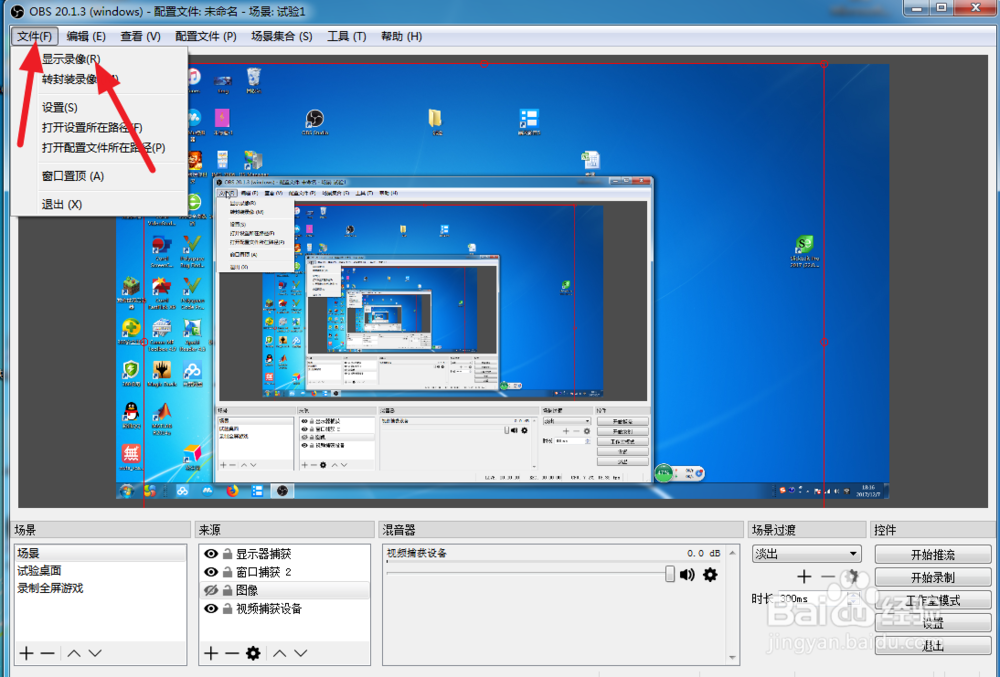The height and width of the screenshot is (677, 1000).
Task: Choose 转封装录像 from the File menu
Action: click(x=80, y=79)
